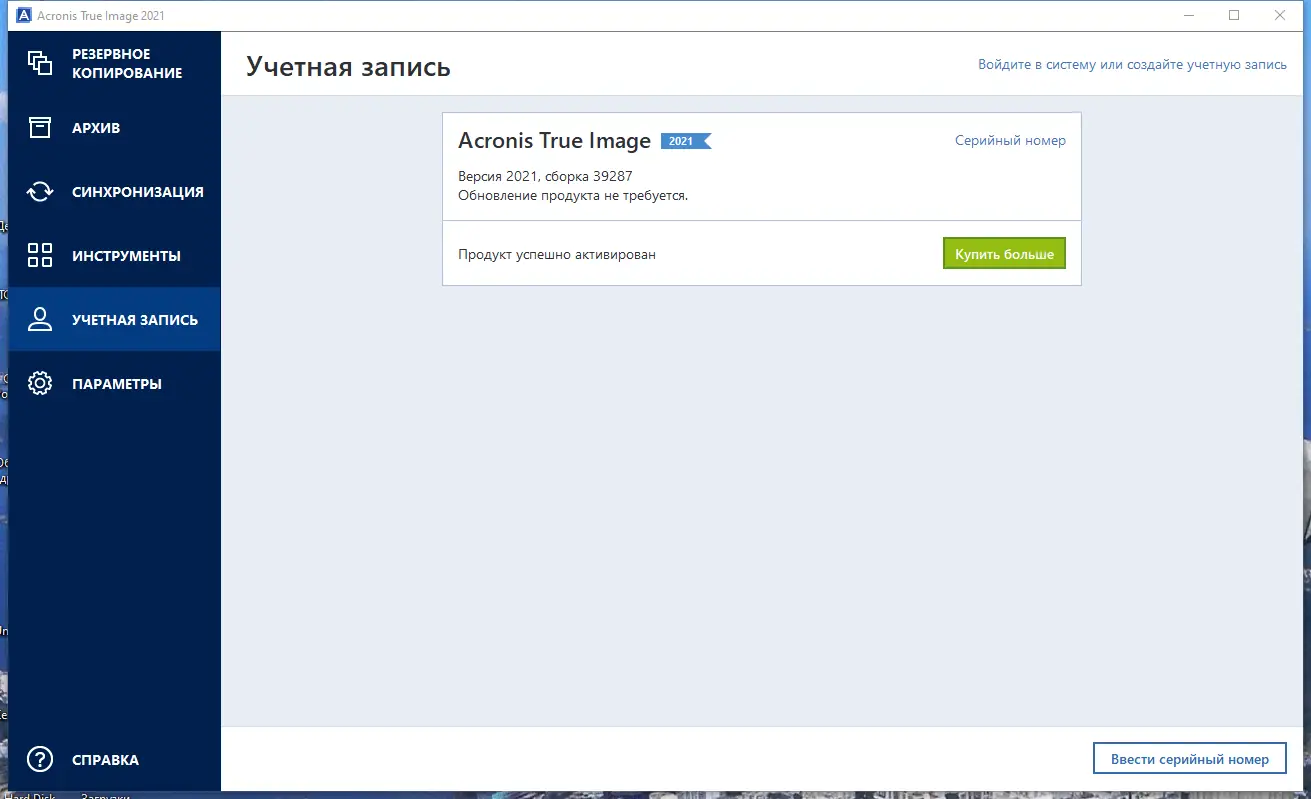Click the backup (Резервное копирование) sidebar icon
The image size is (1311, 799).
click(40, 63)
